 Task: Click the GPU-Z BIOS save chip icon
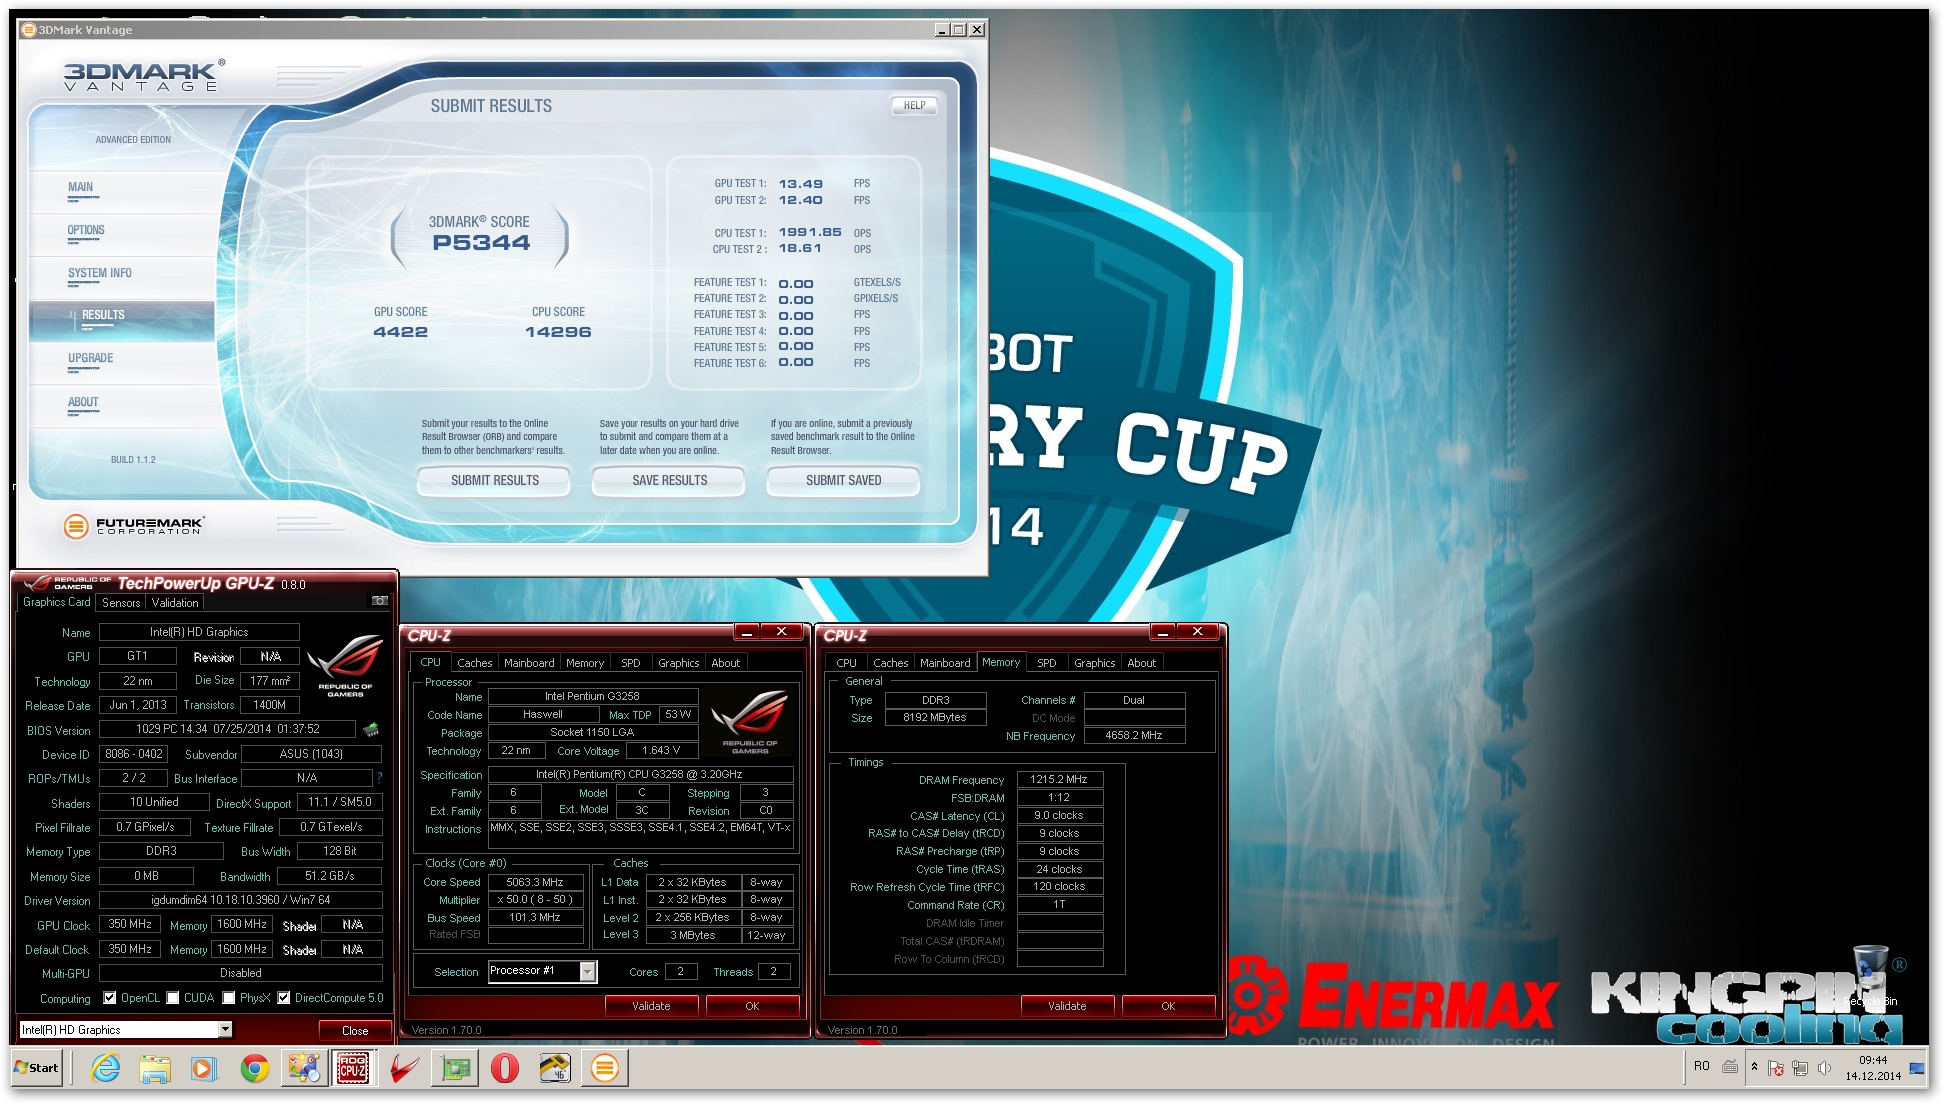coord(371,729)
